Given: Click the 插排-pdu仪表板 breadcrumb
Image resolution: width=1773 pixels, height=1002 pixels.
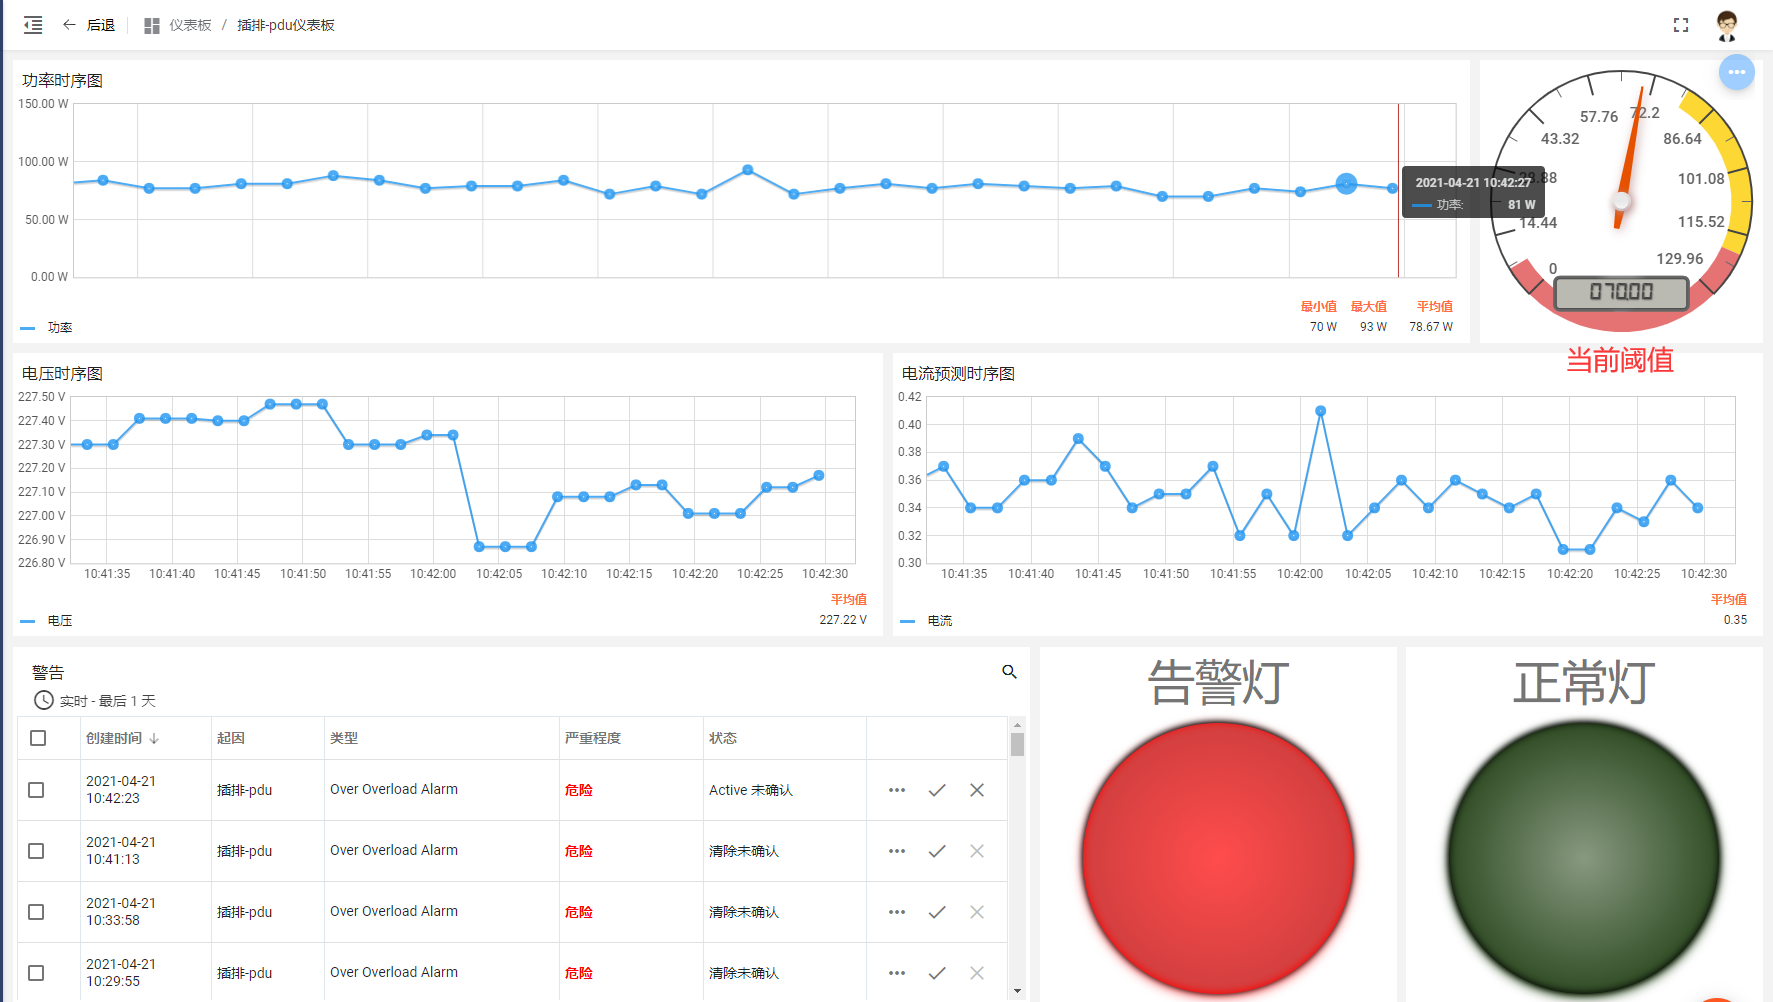Looking at the screenshot, I should pyautogui.click(x=286, y=25).
